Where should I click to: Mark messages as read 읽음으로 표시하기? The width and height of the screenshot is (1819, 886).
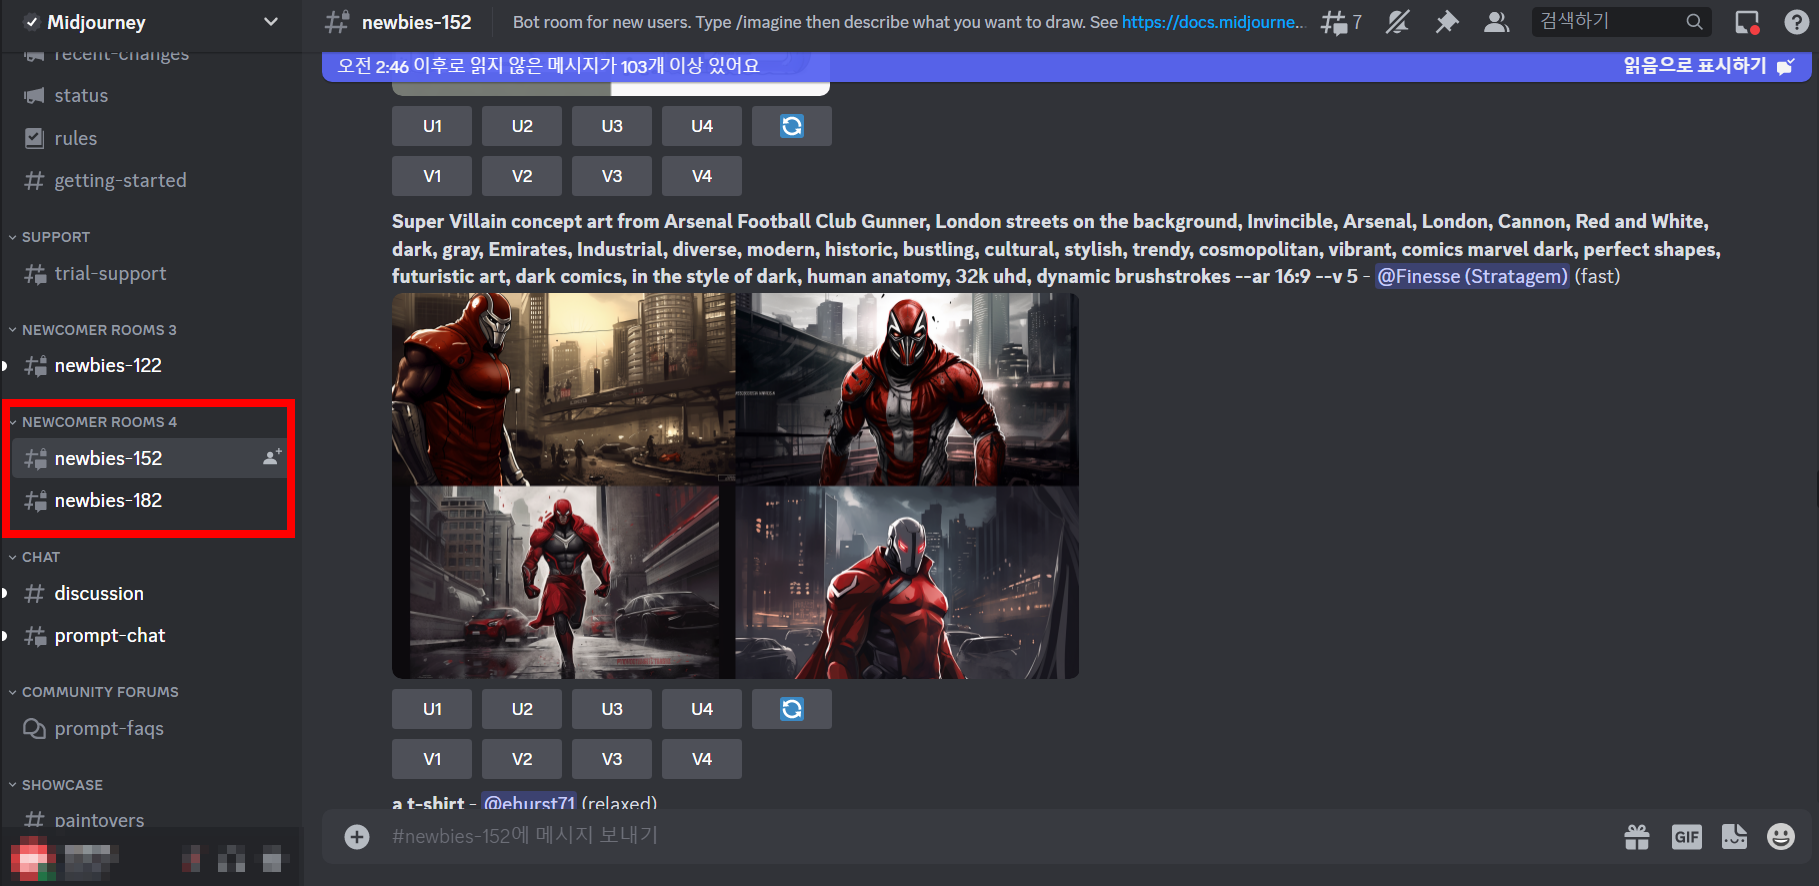pyautogui.click(x=1708, y=66)
